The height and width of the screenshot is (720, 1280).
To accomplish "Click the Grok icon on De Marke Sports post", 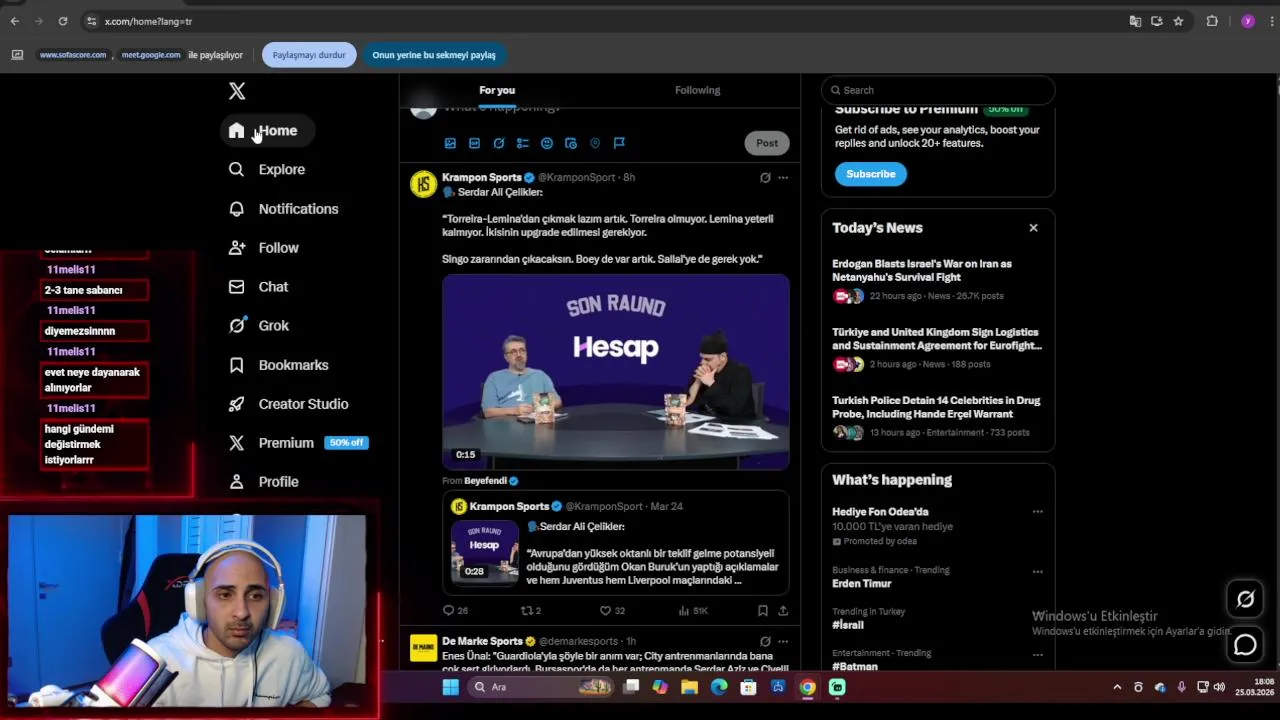I will [765, 641].
